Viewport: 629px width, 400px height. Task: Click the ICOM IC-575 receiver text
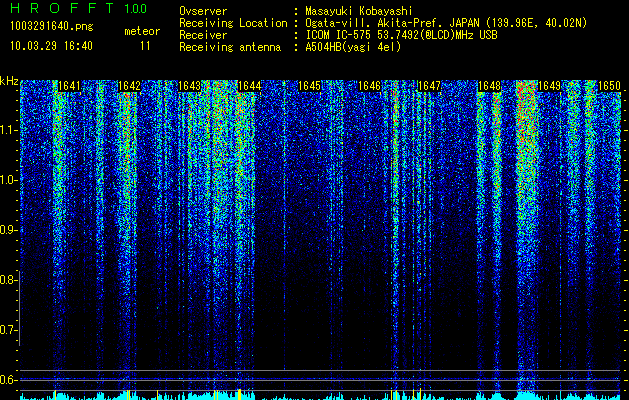[x=401, y=35]
